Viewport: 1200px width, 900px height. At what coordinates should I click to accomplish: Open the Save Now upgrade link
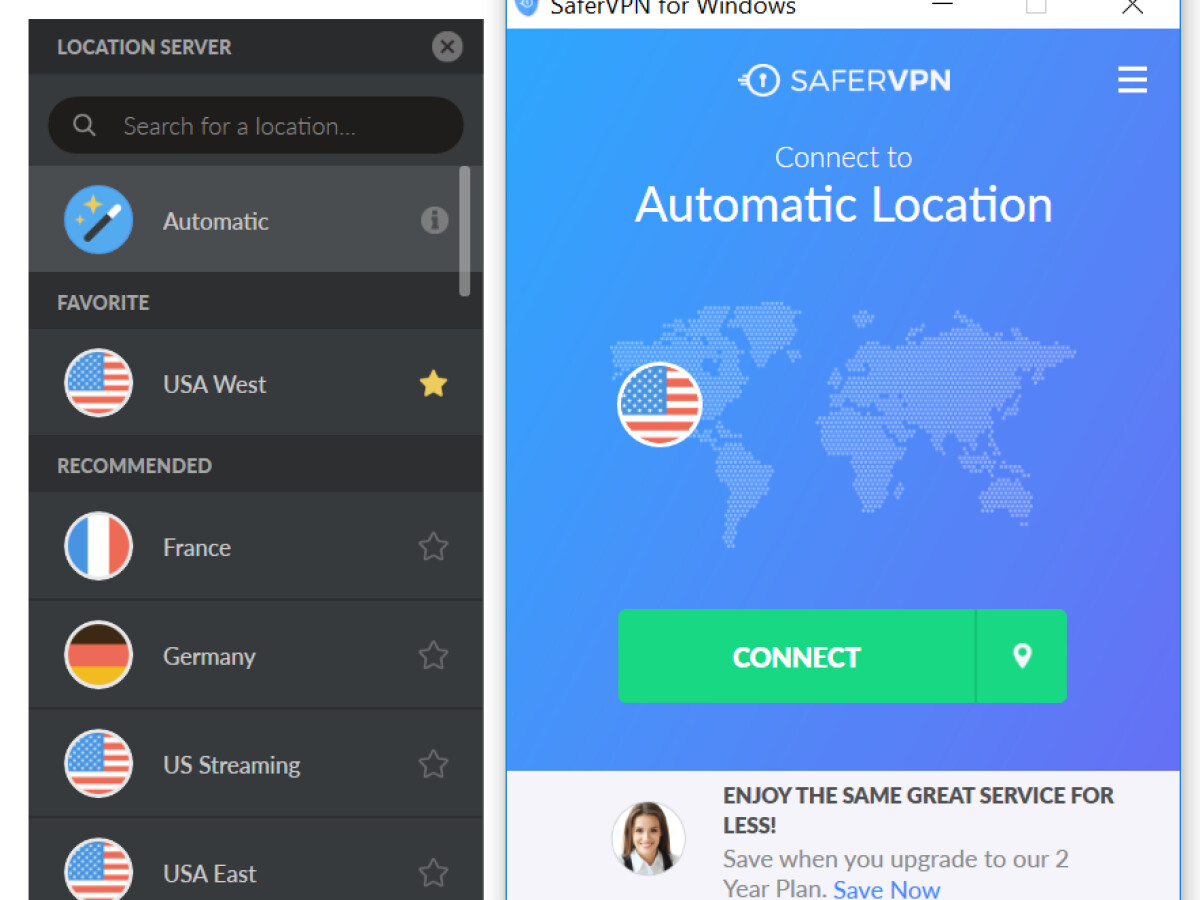[x=887, y=888]
